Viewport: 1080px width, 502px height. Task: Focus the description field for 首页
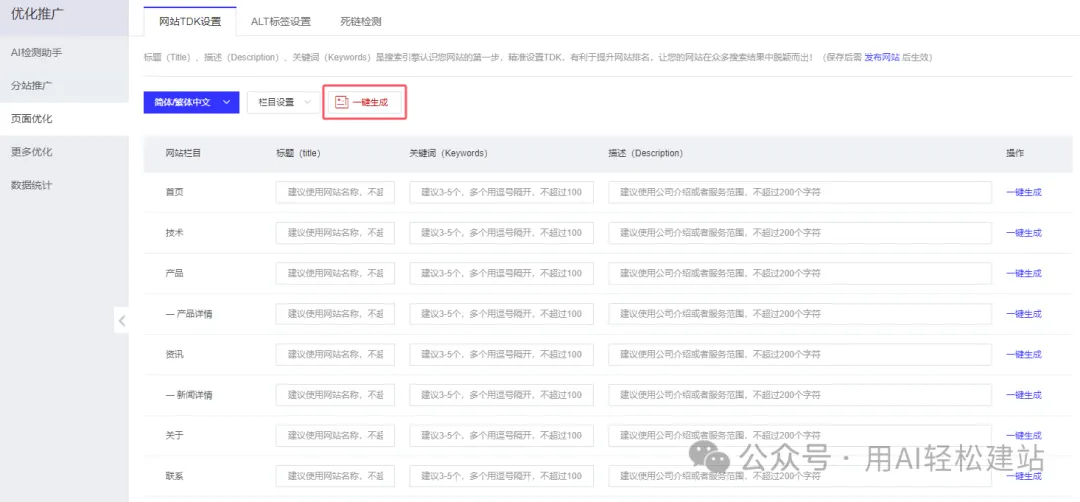(x=800, y=192)
